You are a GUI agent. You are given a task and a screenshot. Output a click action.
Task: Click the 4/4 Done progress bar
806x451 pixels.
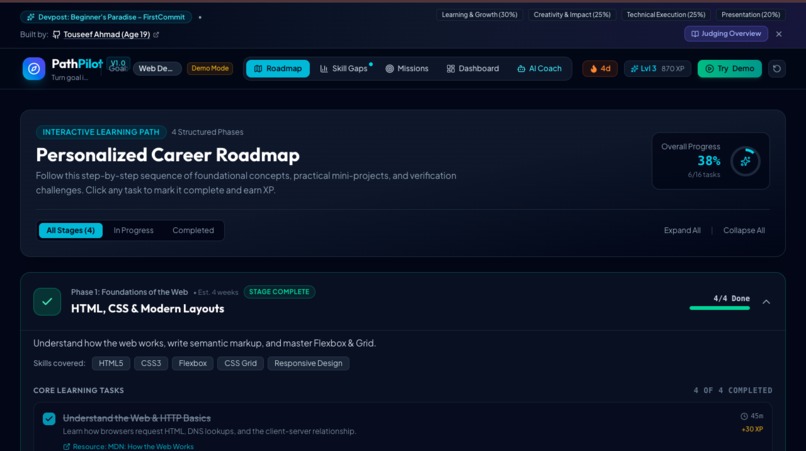click(720, 308)
